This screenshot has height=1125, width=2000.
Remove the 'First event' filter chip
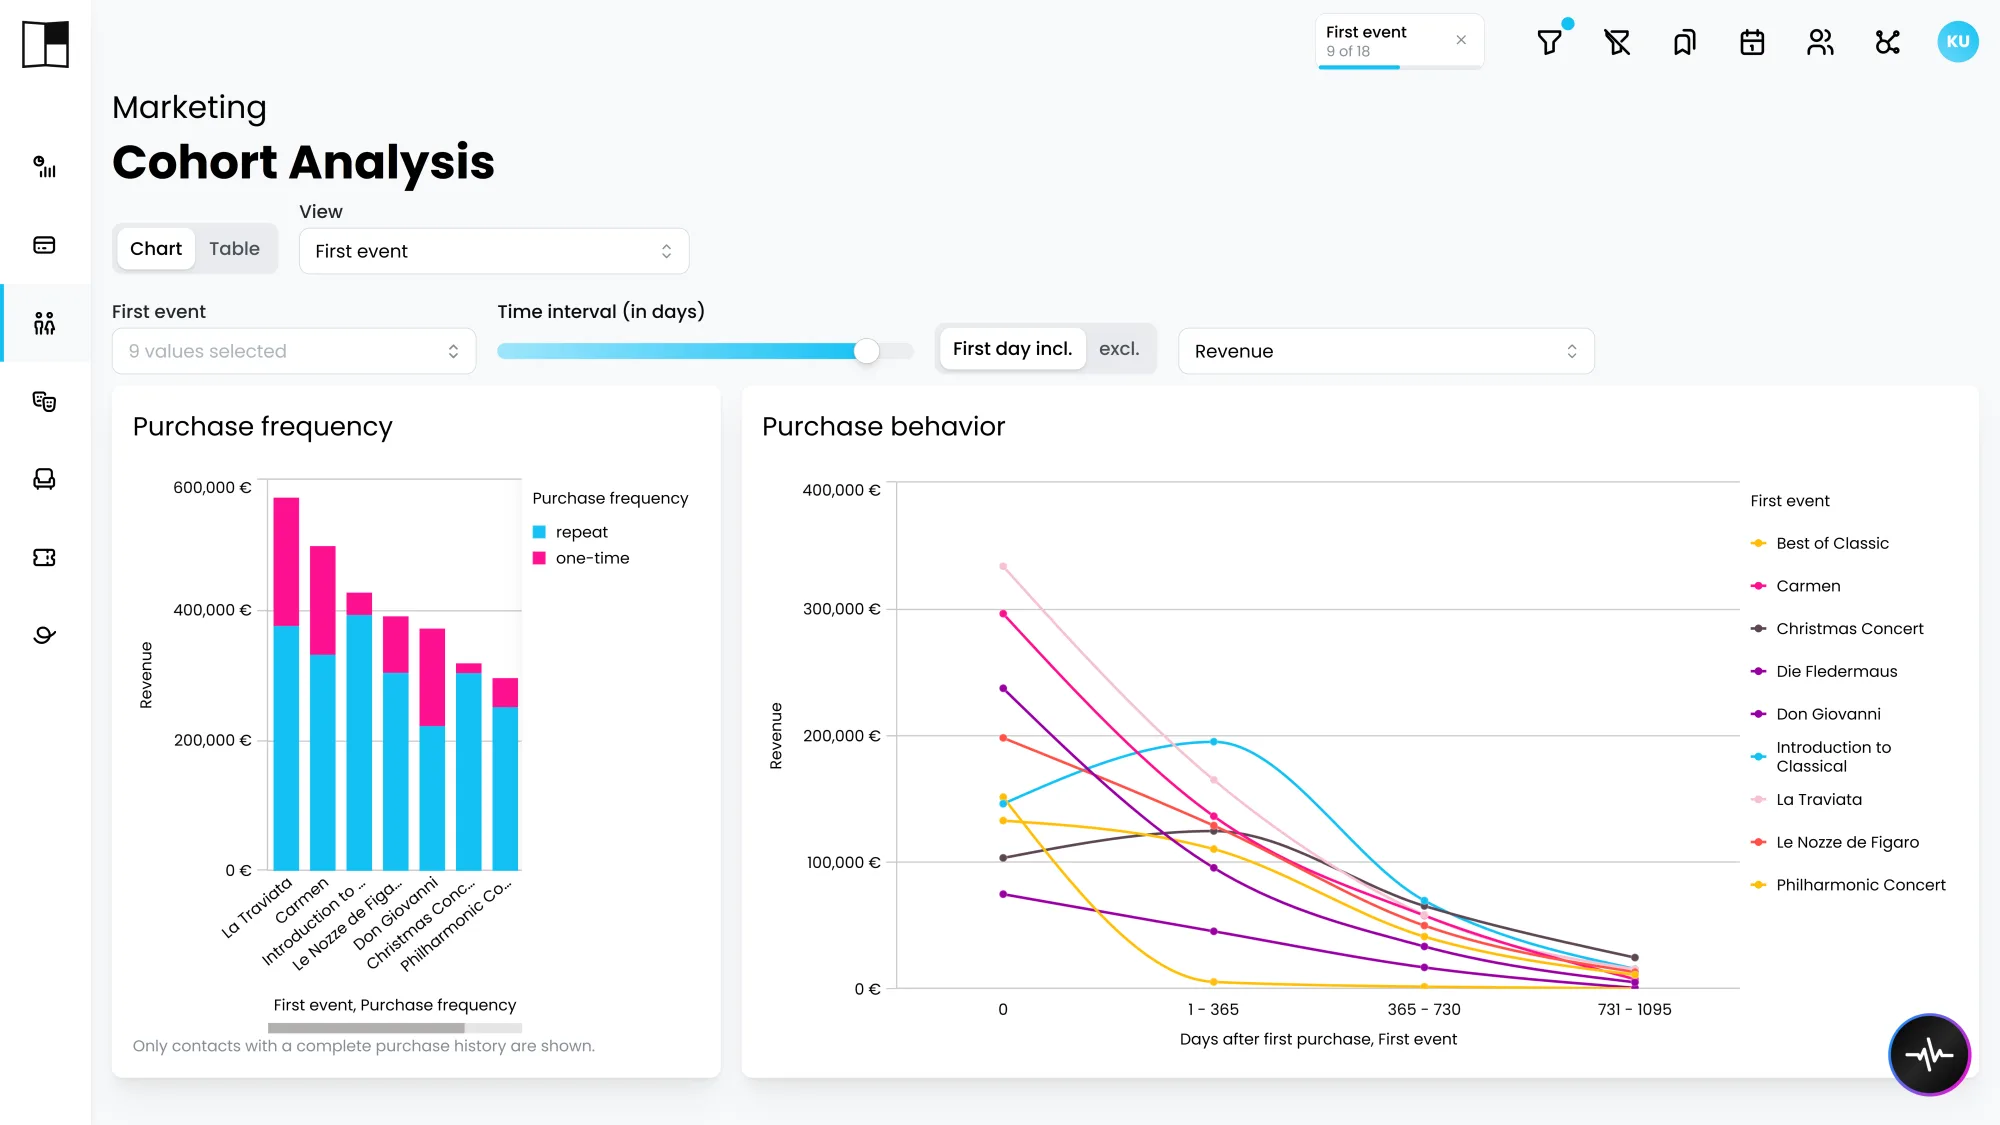pyautogui.click(x=1461, y=40)
